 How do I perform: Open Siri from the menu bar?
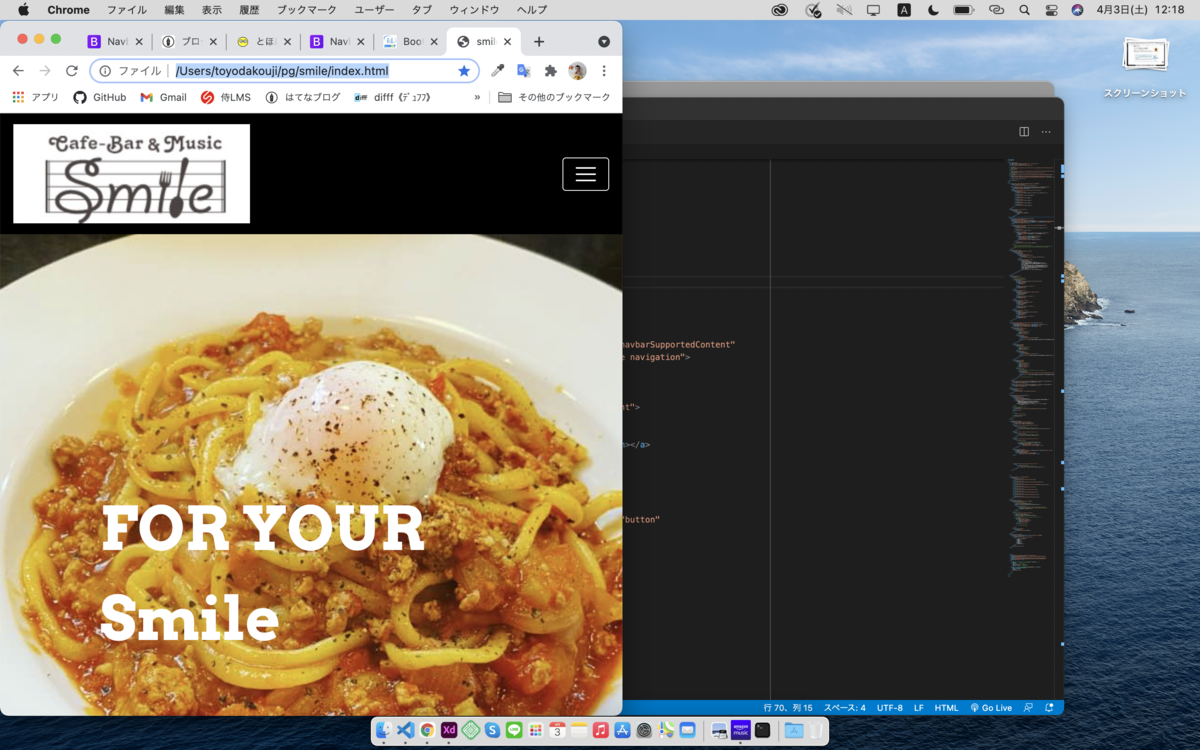point(1077,10)
